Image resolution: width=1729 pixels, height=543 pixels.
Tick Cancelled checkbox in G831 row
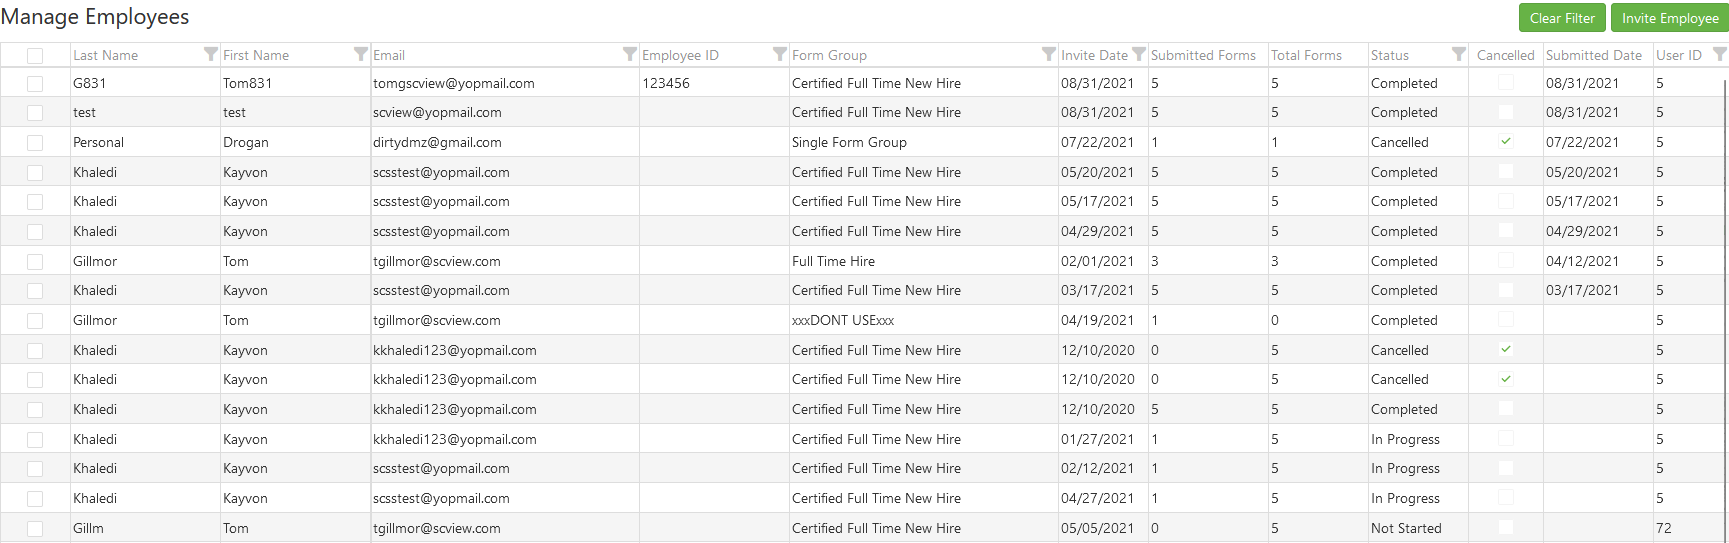[x=1506, y=82]
